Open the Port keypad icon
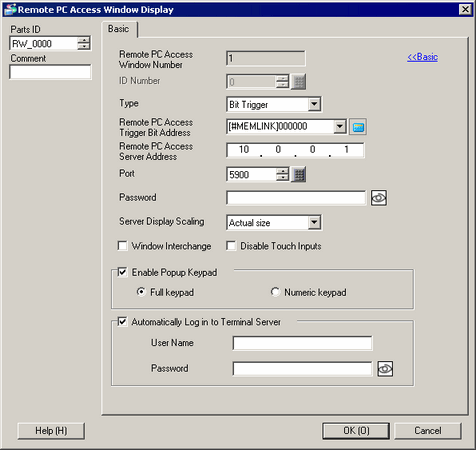This screenshot has width=476, height=450. click(x=299, y=175)
